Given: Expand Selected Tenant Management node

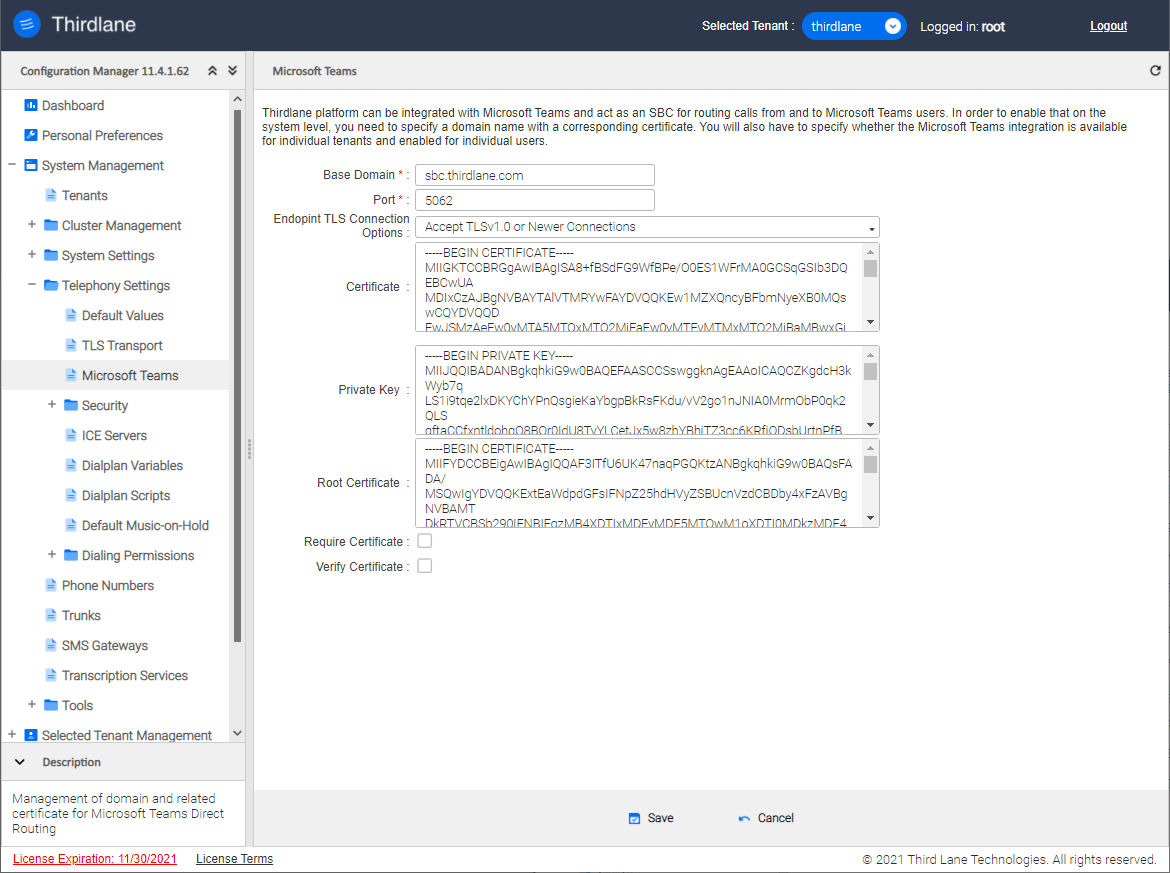Looking at the screenshot, I should click(11, 734).
